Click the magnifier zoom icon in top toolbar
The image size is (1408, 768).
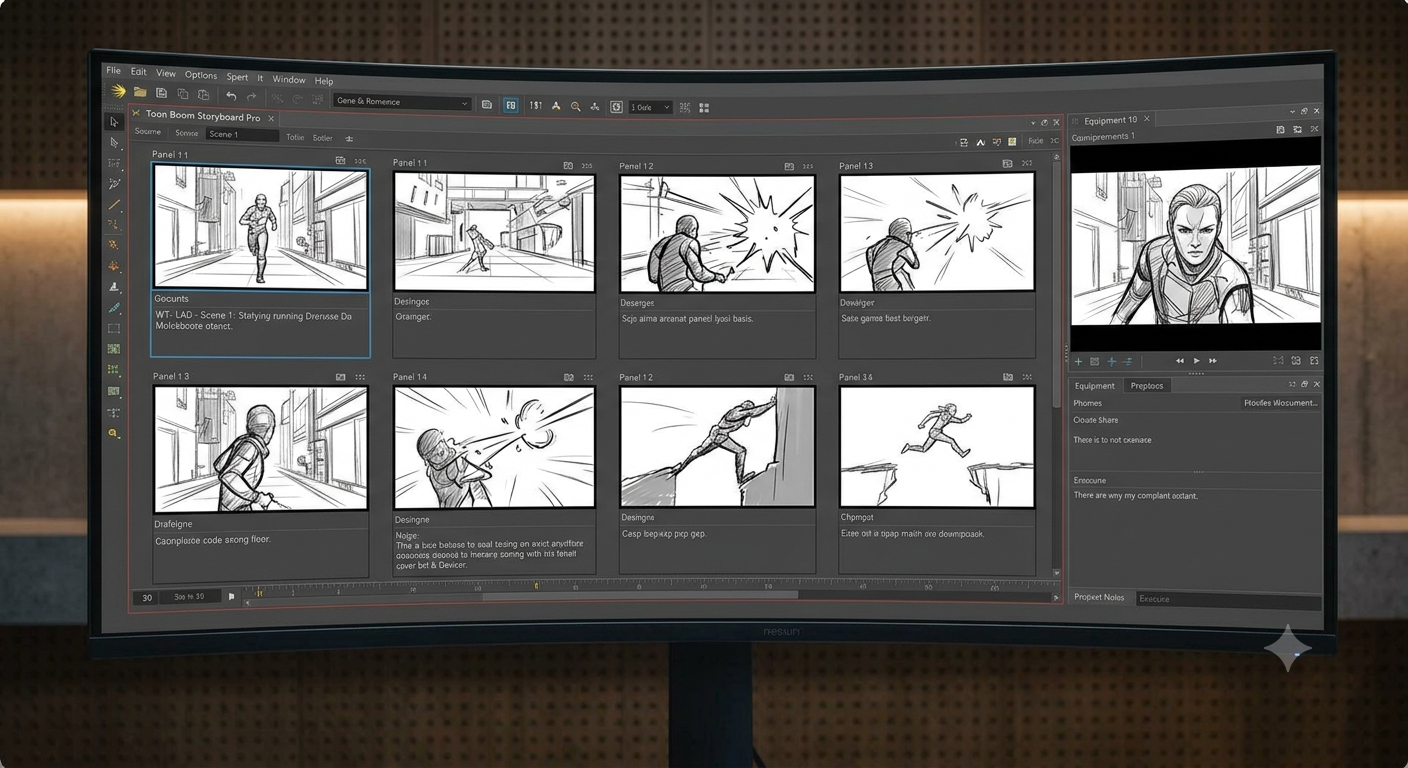(x=575, y=106)
